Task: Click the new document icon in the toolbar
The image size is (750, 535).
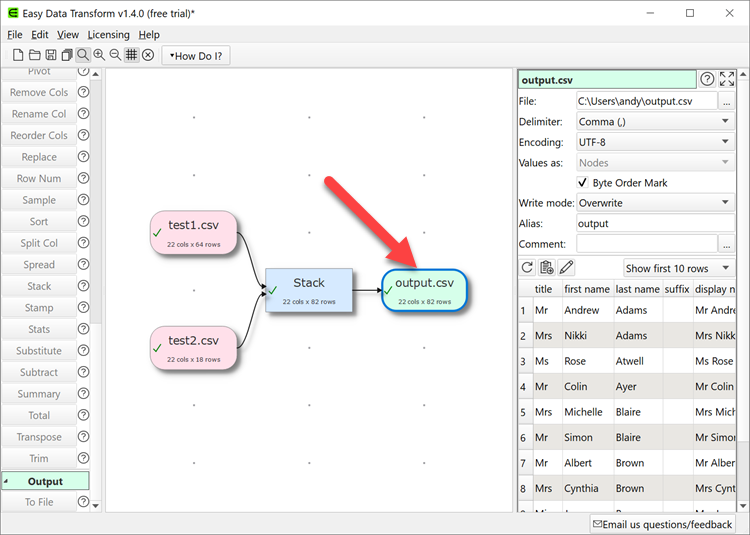Action: [18, 55]
